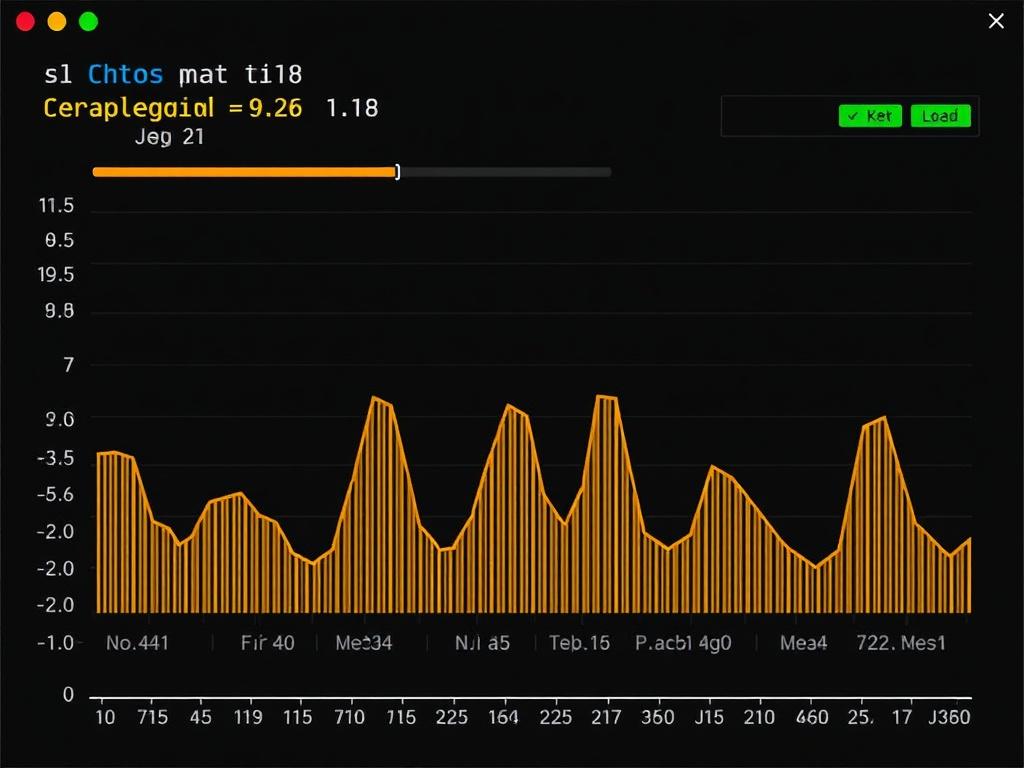Select the yellow Ceraplegaial label
Image resolution: width=1024 pixels, height=768 pixels.
(x=129, y=108)
